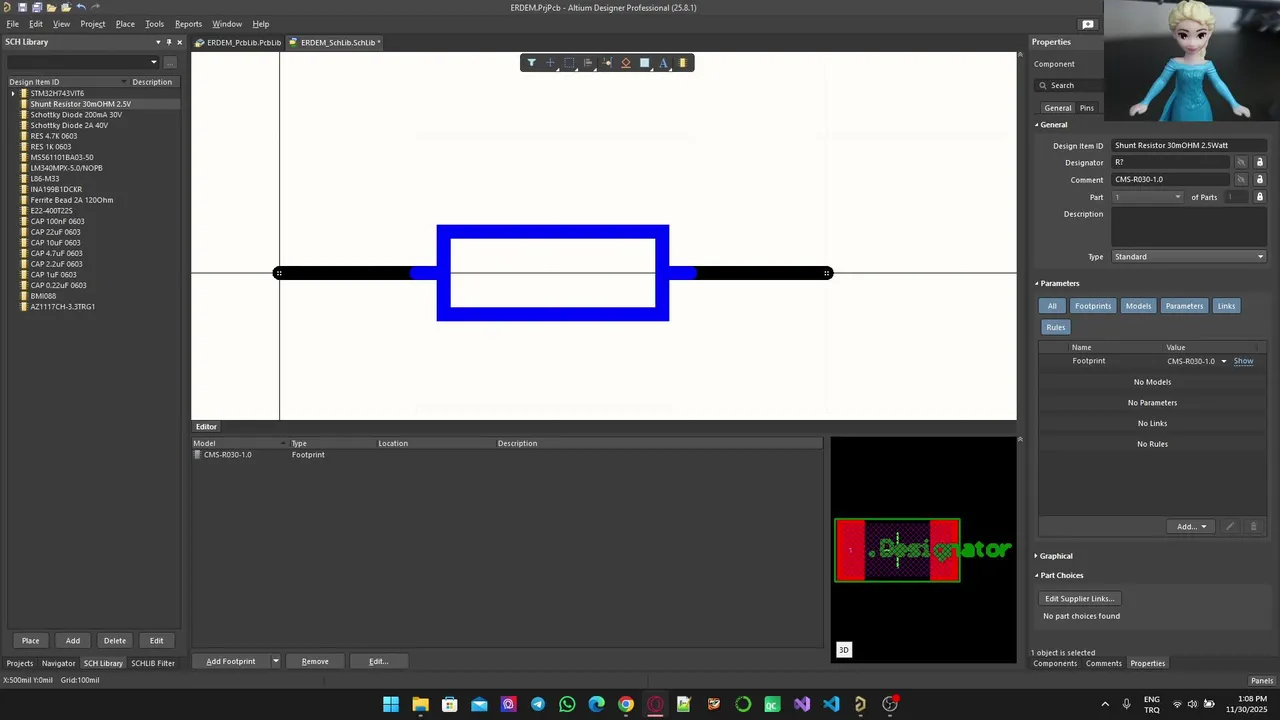Open the footprint CMS-R030-1.0 dropdown arrow

(x=1223, y=361)
